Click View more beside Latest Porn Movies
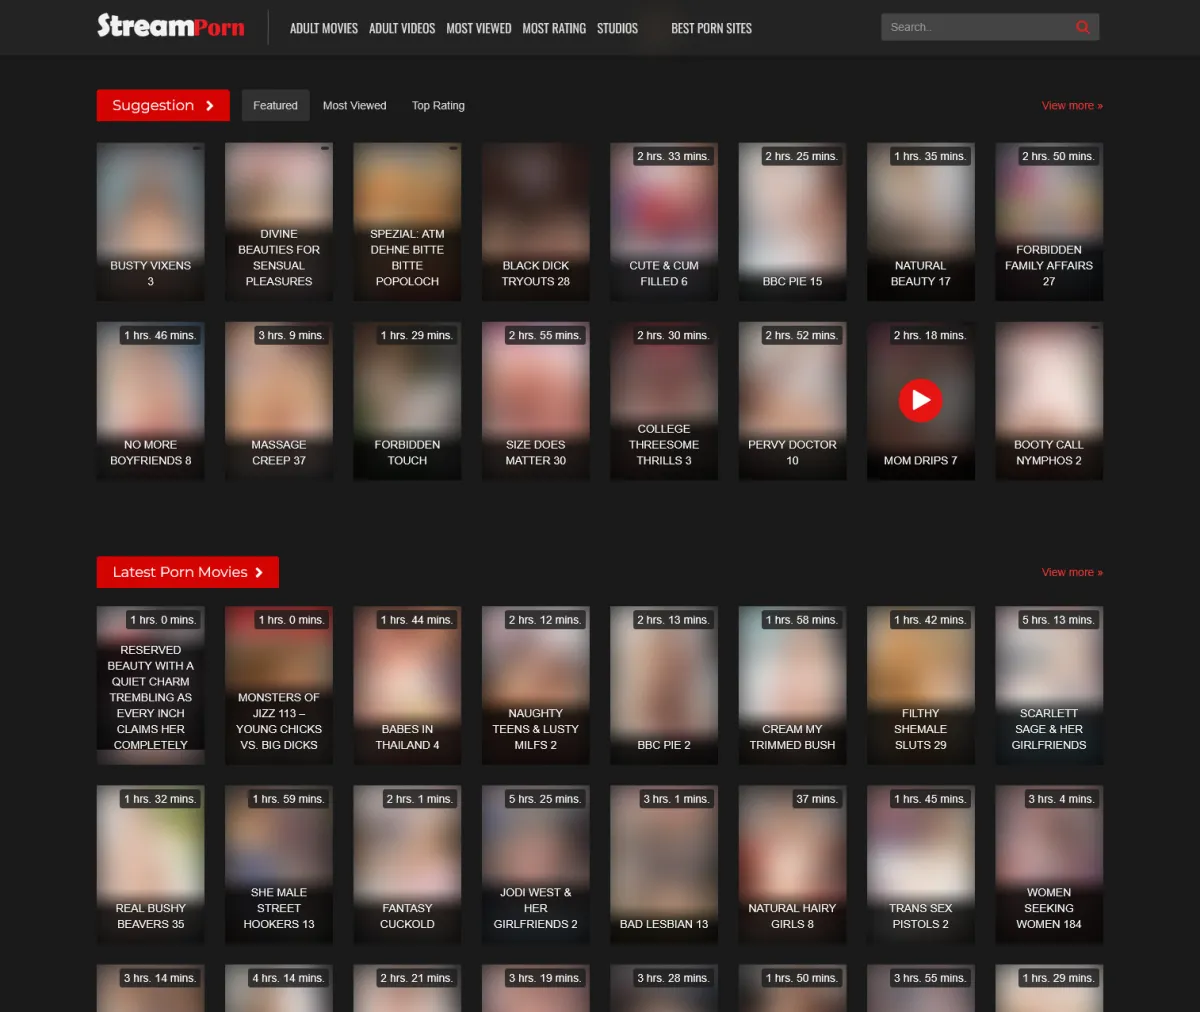This screenshot has width=1200, height=1012. pos(1071,573)
